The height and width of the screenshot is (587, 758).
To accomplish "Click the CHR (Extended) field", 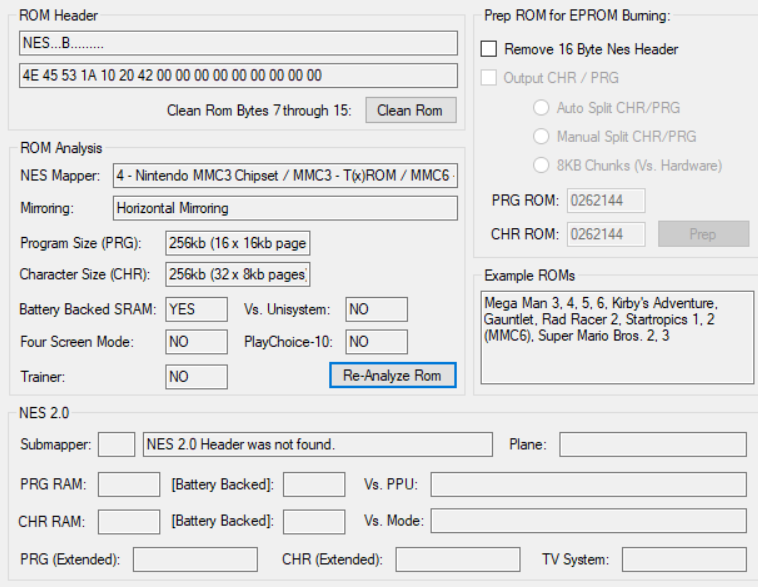I will [458, 559].
